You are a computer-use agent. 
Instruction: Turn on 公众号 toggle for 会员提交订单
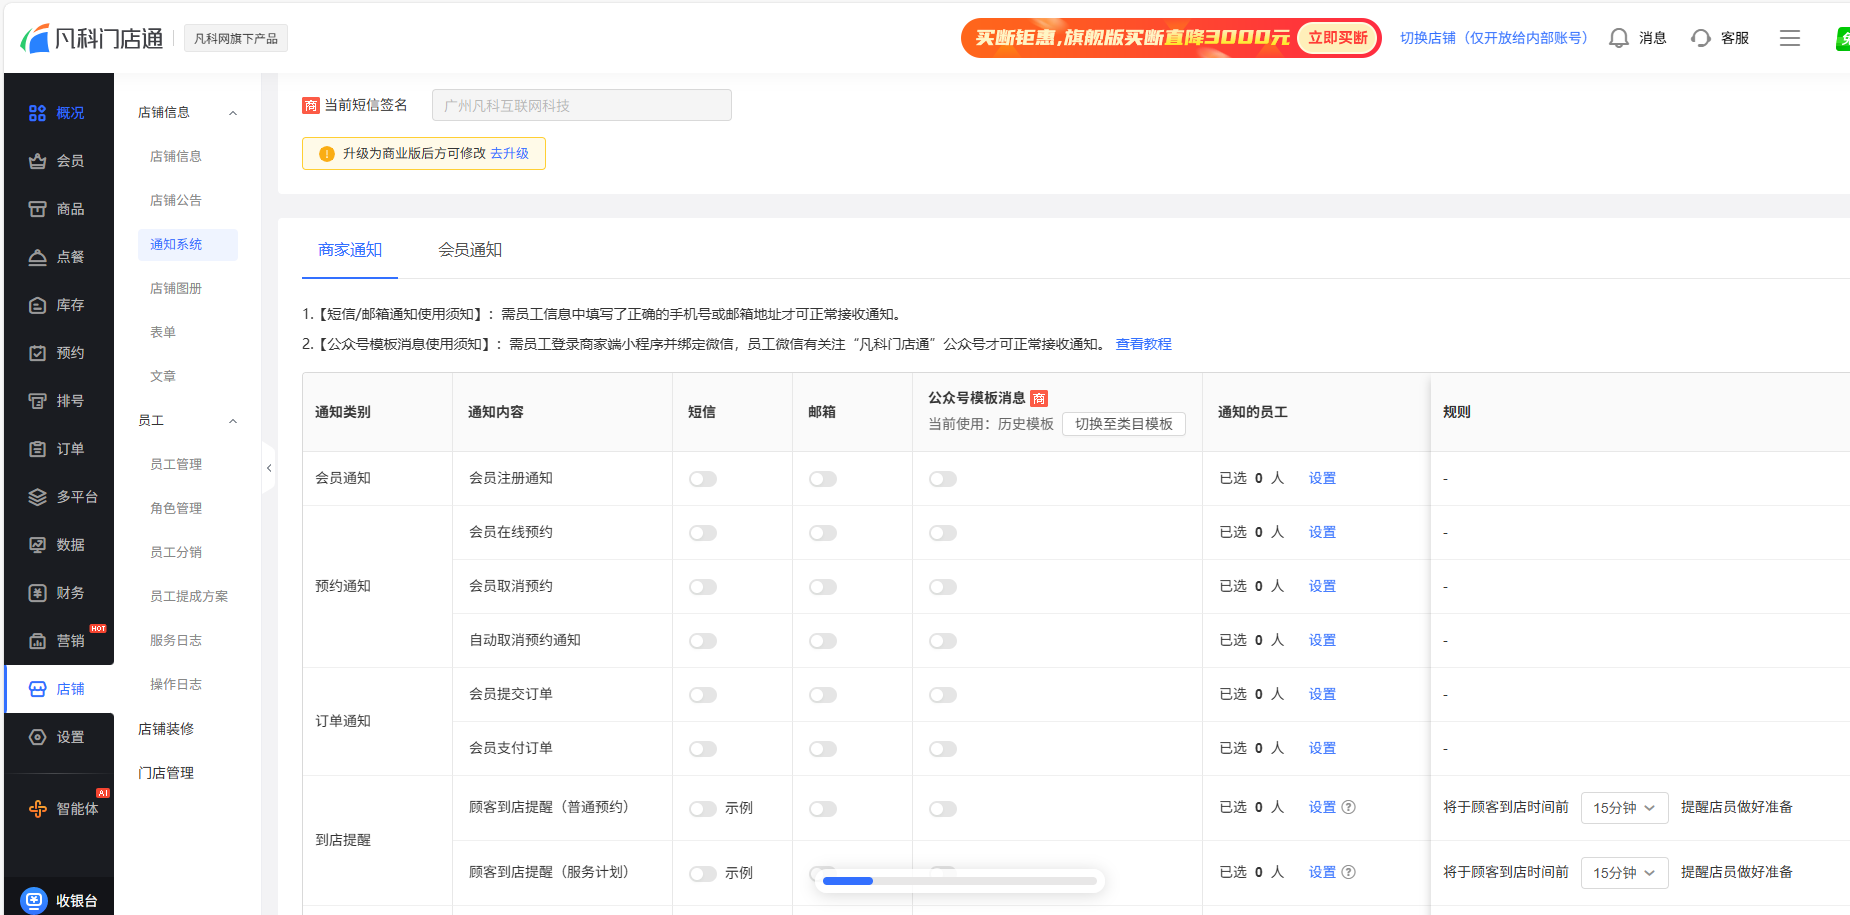[943, 695]
